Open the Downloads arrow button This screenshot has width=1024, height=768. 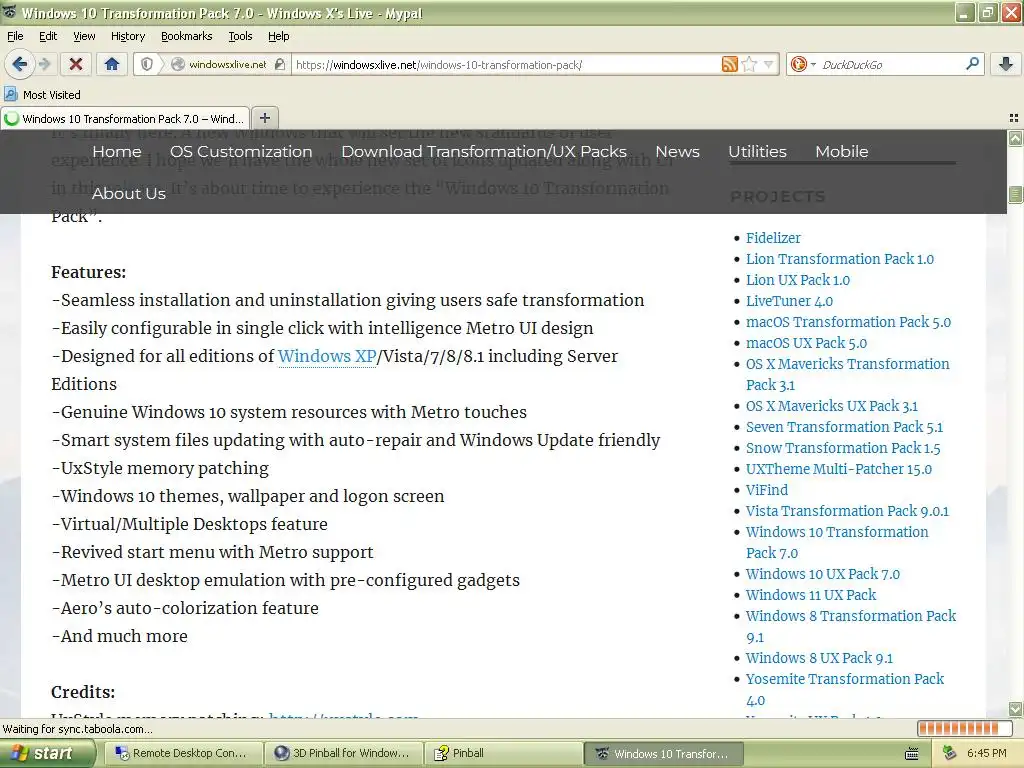point(1006,64)
